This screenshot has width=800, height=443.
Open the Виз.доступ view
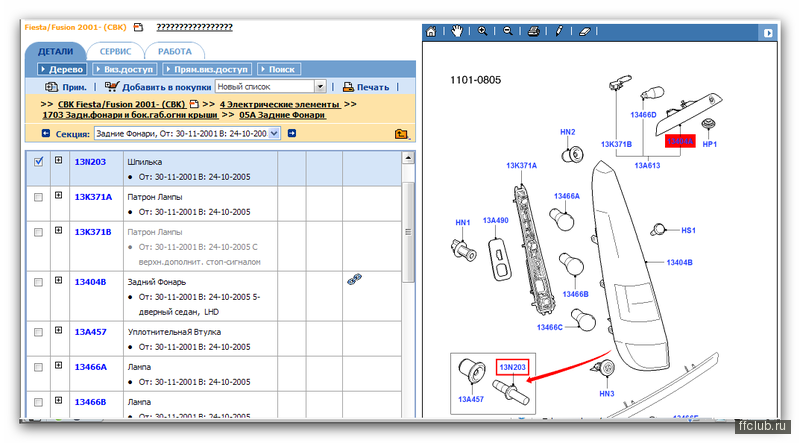coord(124,69)
